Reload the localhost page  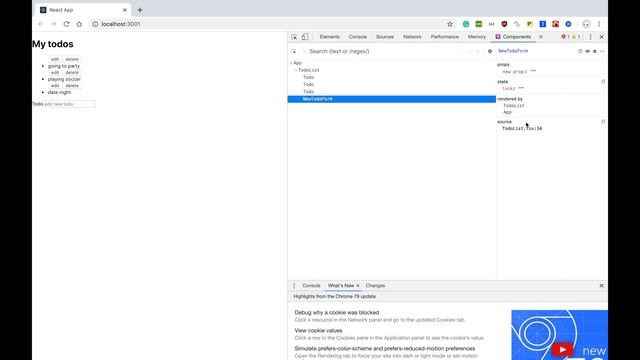coord(66,24)
